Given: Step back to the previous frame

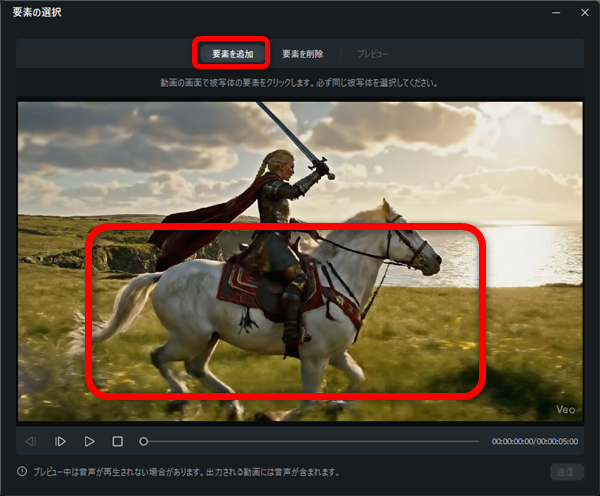Looking at the screenshot, I should (x=31, y=441).
